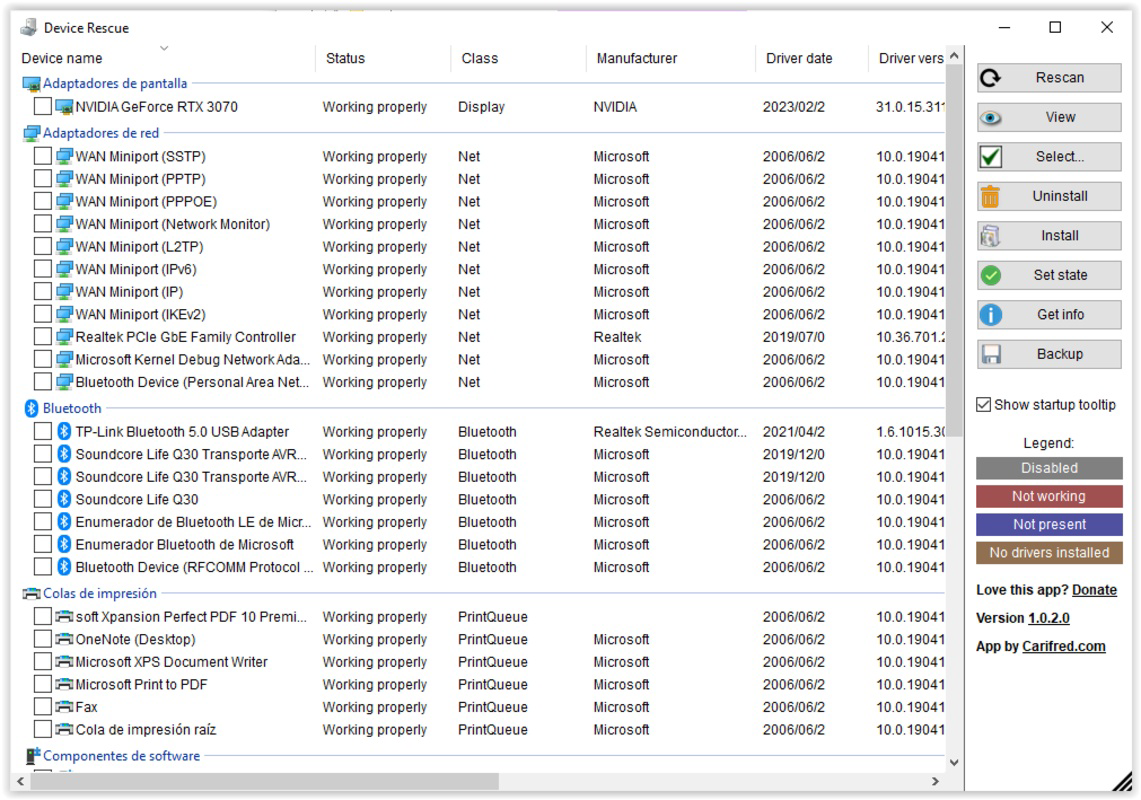Click the WAN Miniport (L2TP) network icon
The height and width of the screenshot is (800, 1141).
(x=64, y=247)
